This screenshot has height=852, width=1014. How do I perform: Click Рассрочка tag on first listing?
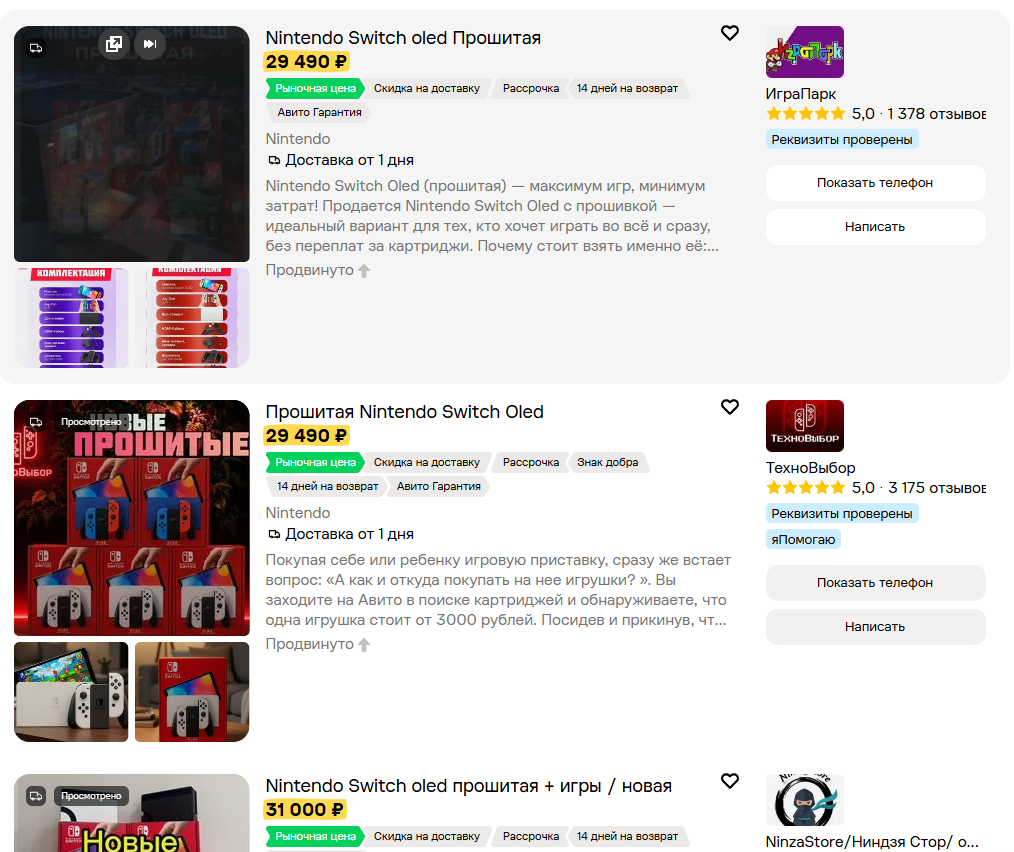tap(531, 89)
